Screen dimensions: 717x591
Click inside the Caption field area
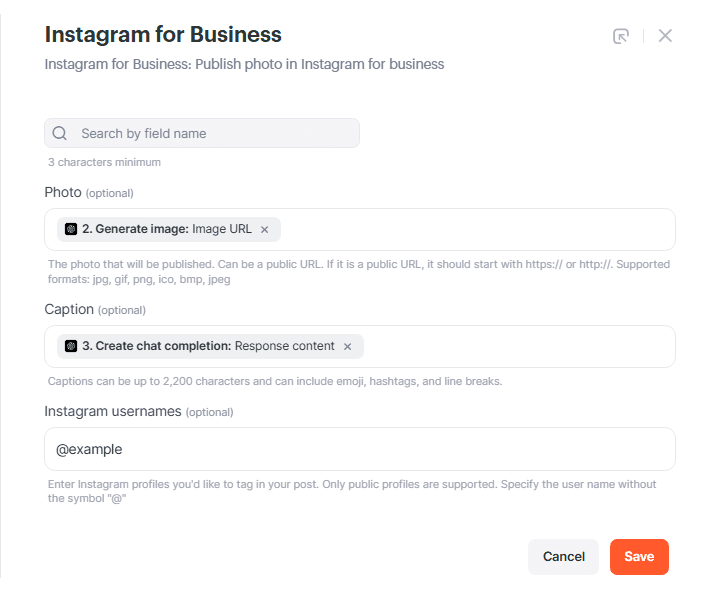517,347
